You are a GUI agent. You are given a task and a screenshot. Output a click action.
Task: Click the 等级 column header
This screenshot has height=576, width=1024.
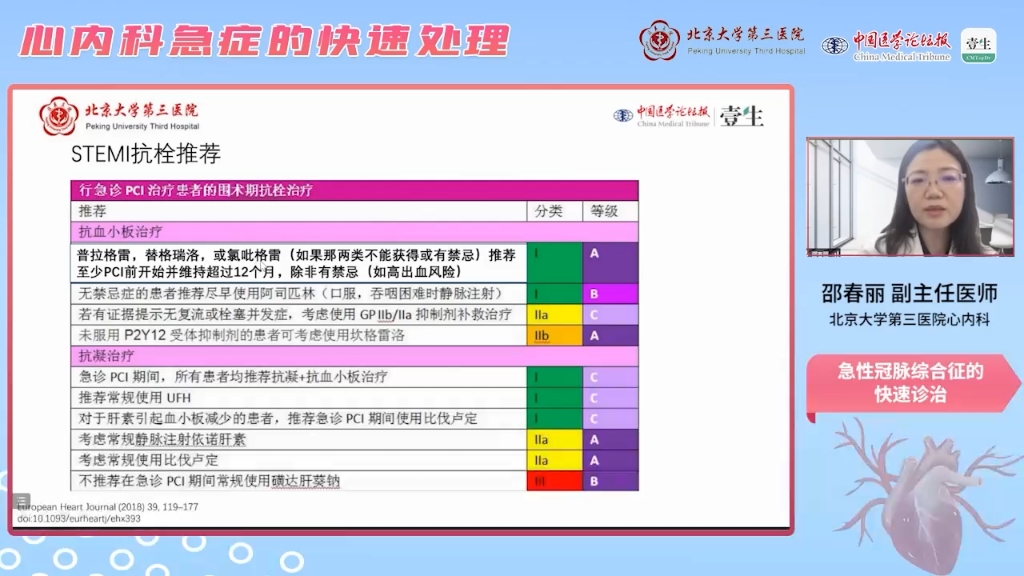(610, 211)
